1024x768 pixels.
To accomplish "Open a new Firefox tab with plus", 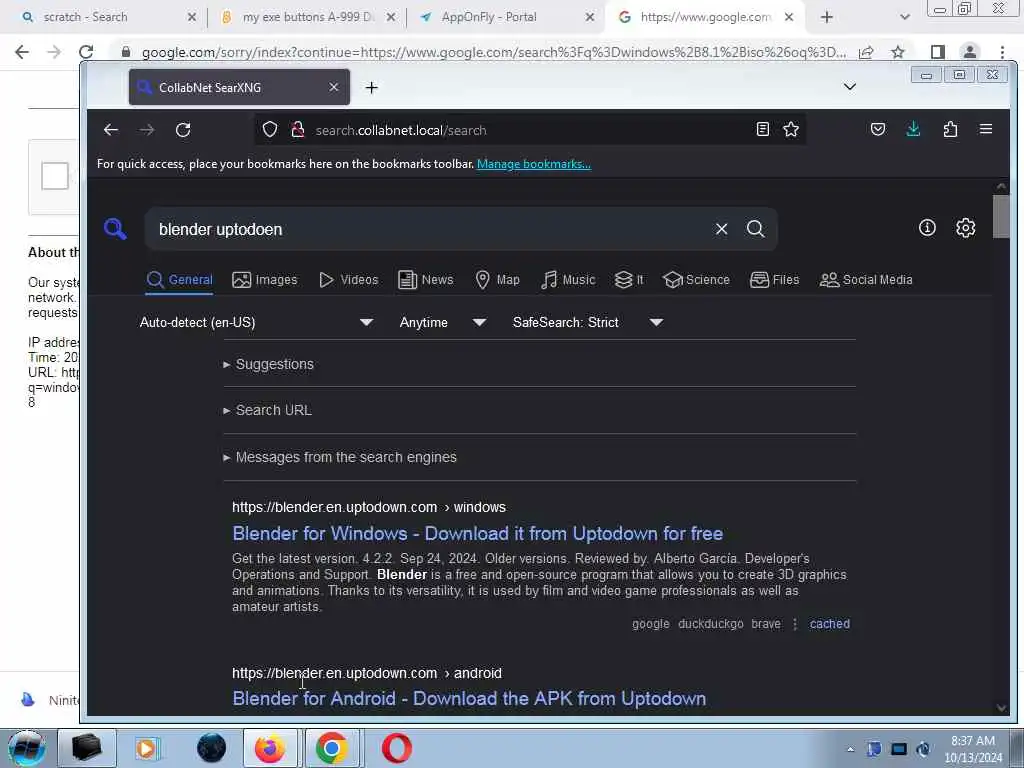I will [x=372, y=88].
